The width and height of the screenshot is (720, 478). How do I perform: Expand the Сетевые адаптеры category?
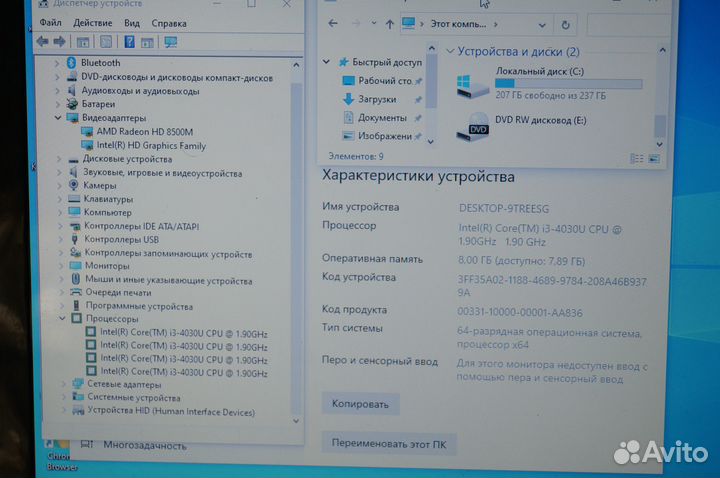click(63, 384)
